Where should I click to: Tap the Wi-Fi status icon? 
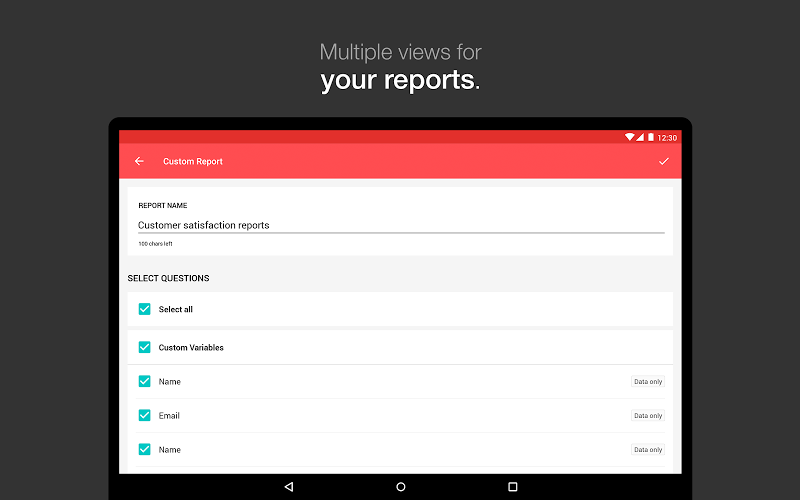(x=630, y=137)
